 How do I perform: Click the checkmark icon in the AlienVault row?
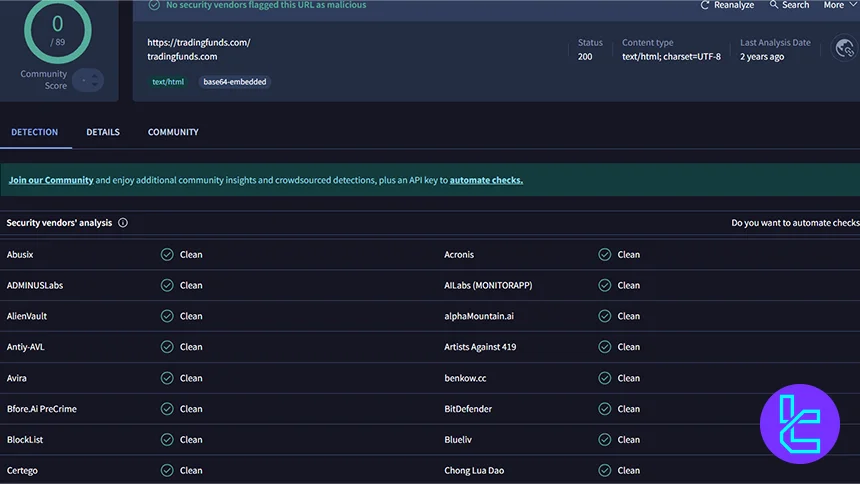tap(167, 316)
